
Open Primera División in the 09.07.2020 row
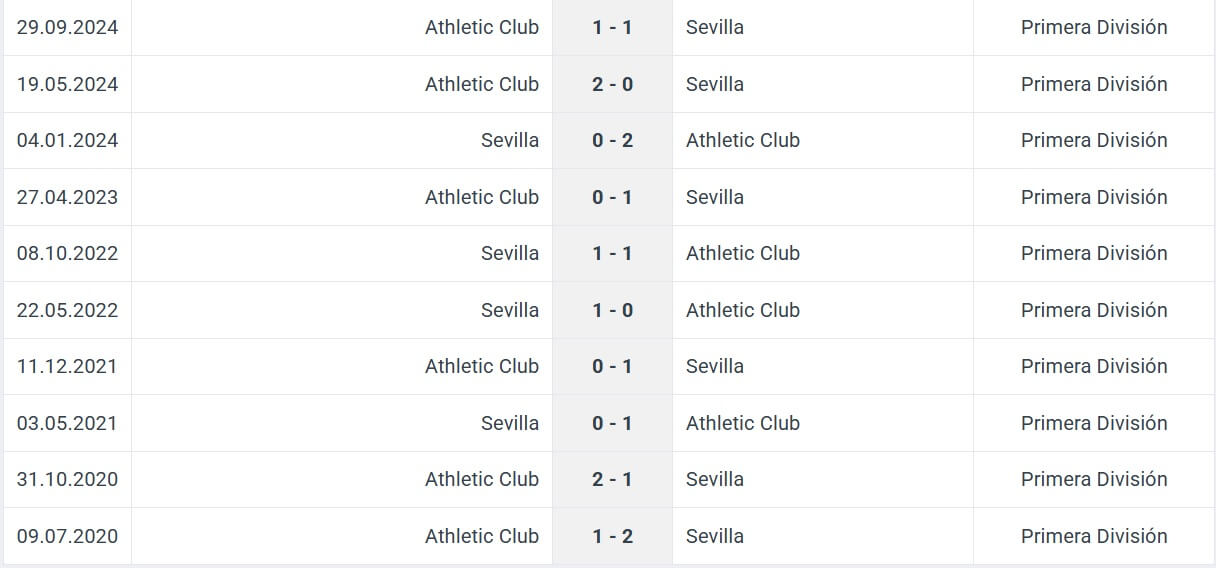point(1094,536)
